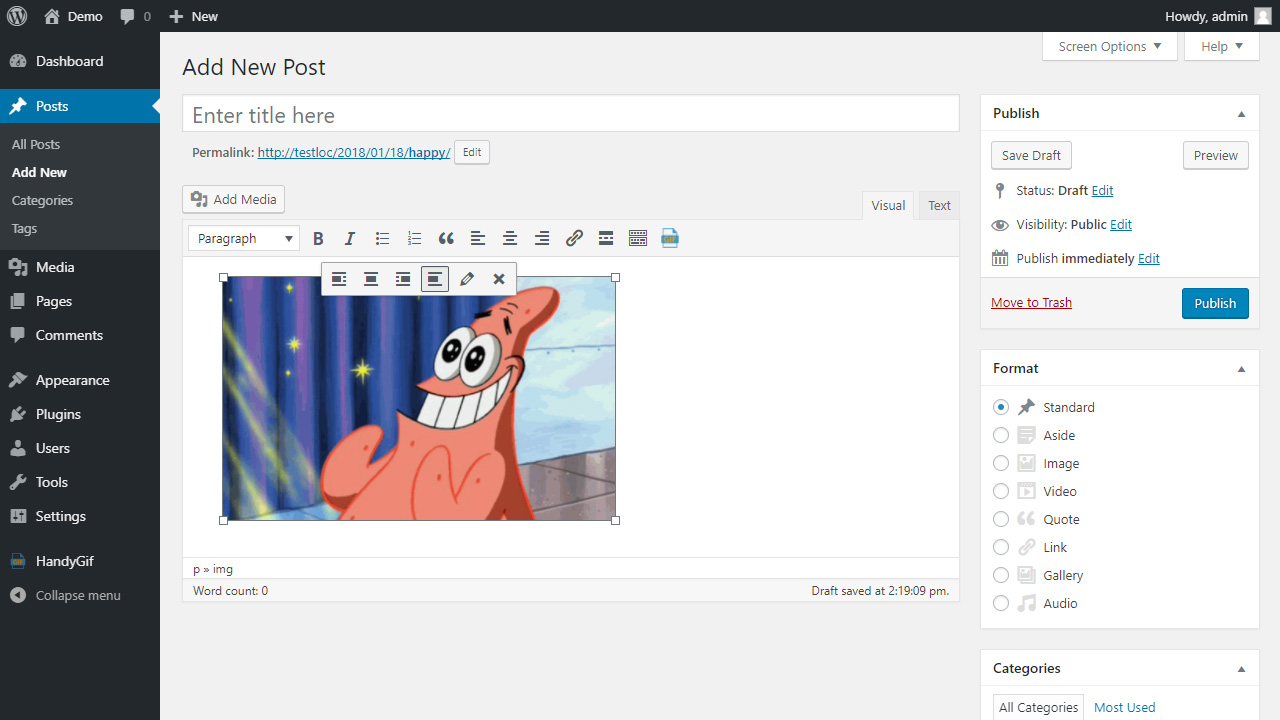Select the Link post format

1001,547
